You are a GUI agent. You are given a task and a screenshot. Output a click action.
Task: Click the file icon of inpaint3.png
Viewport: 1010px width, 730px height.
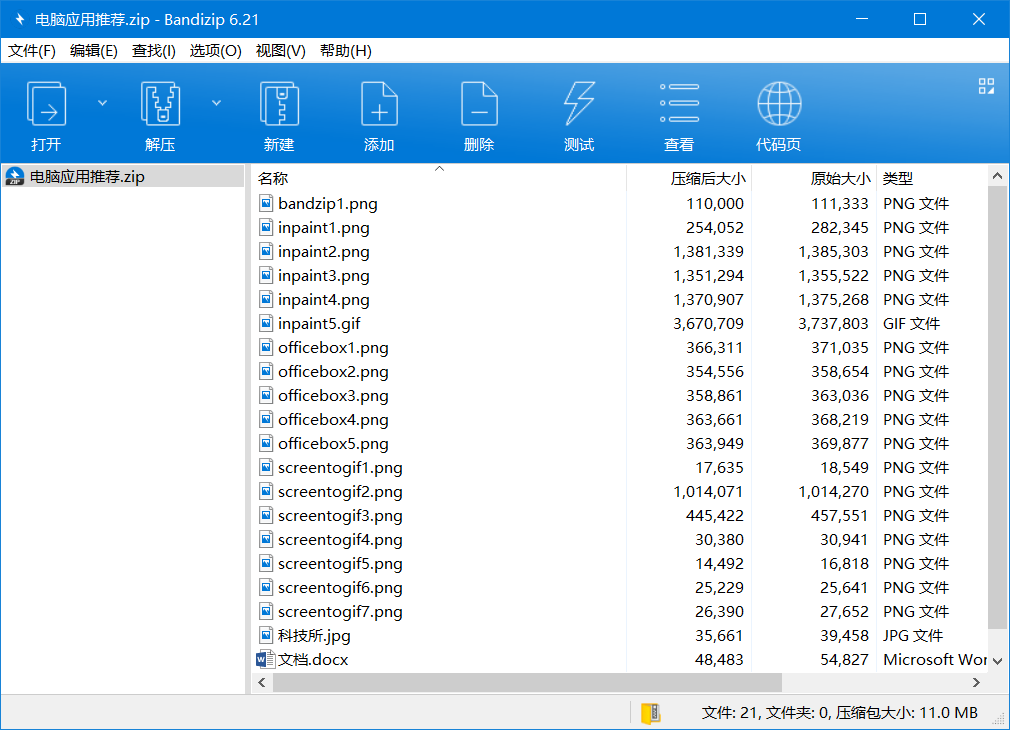[266, 275]
